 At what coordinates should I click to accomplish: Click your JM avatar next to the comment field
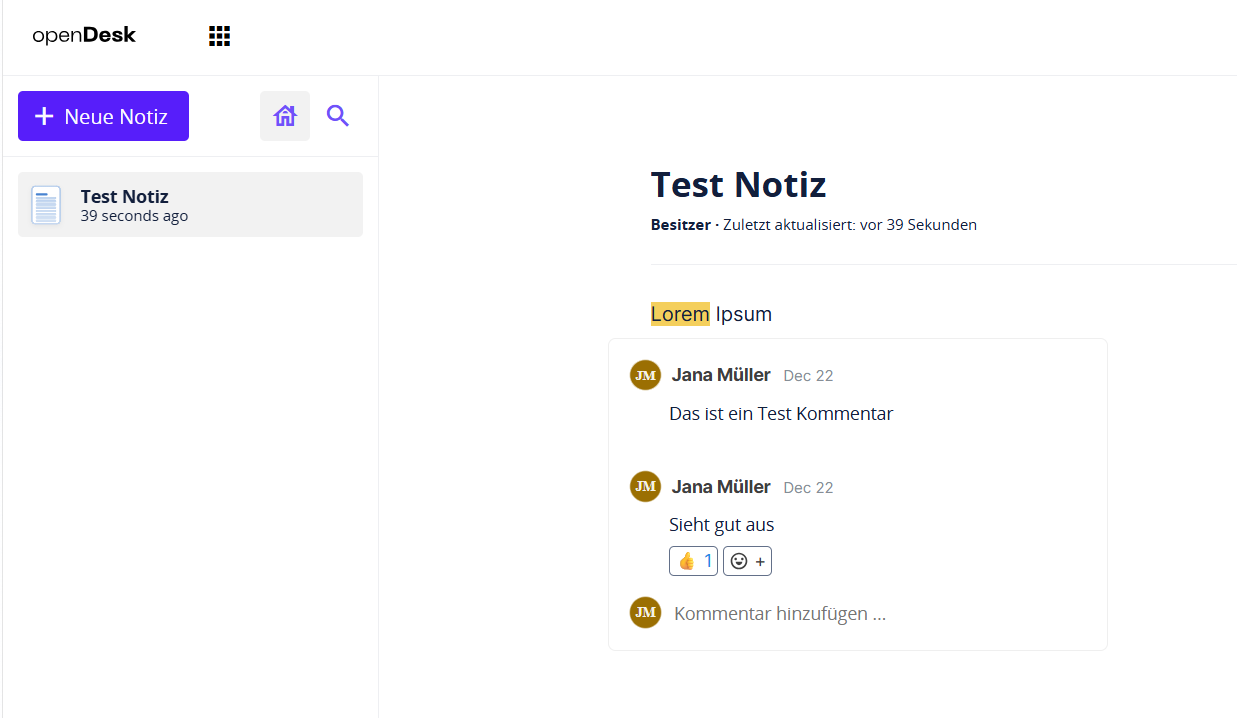point(645,612)
